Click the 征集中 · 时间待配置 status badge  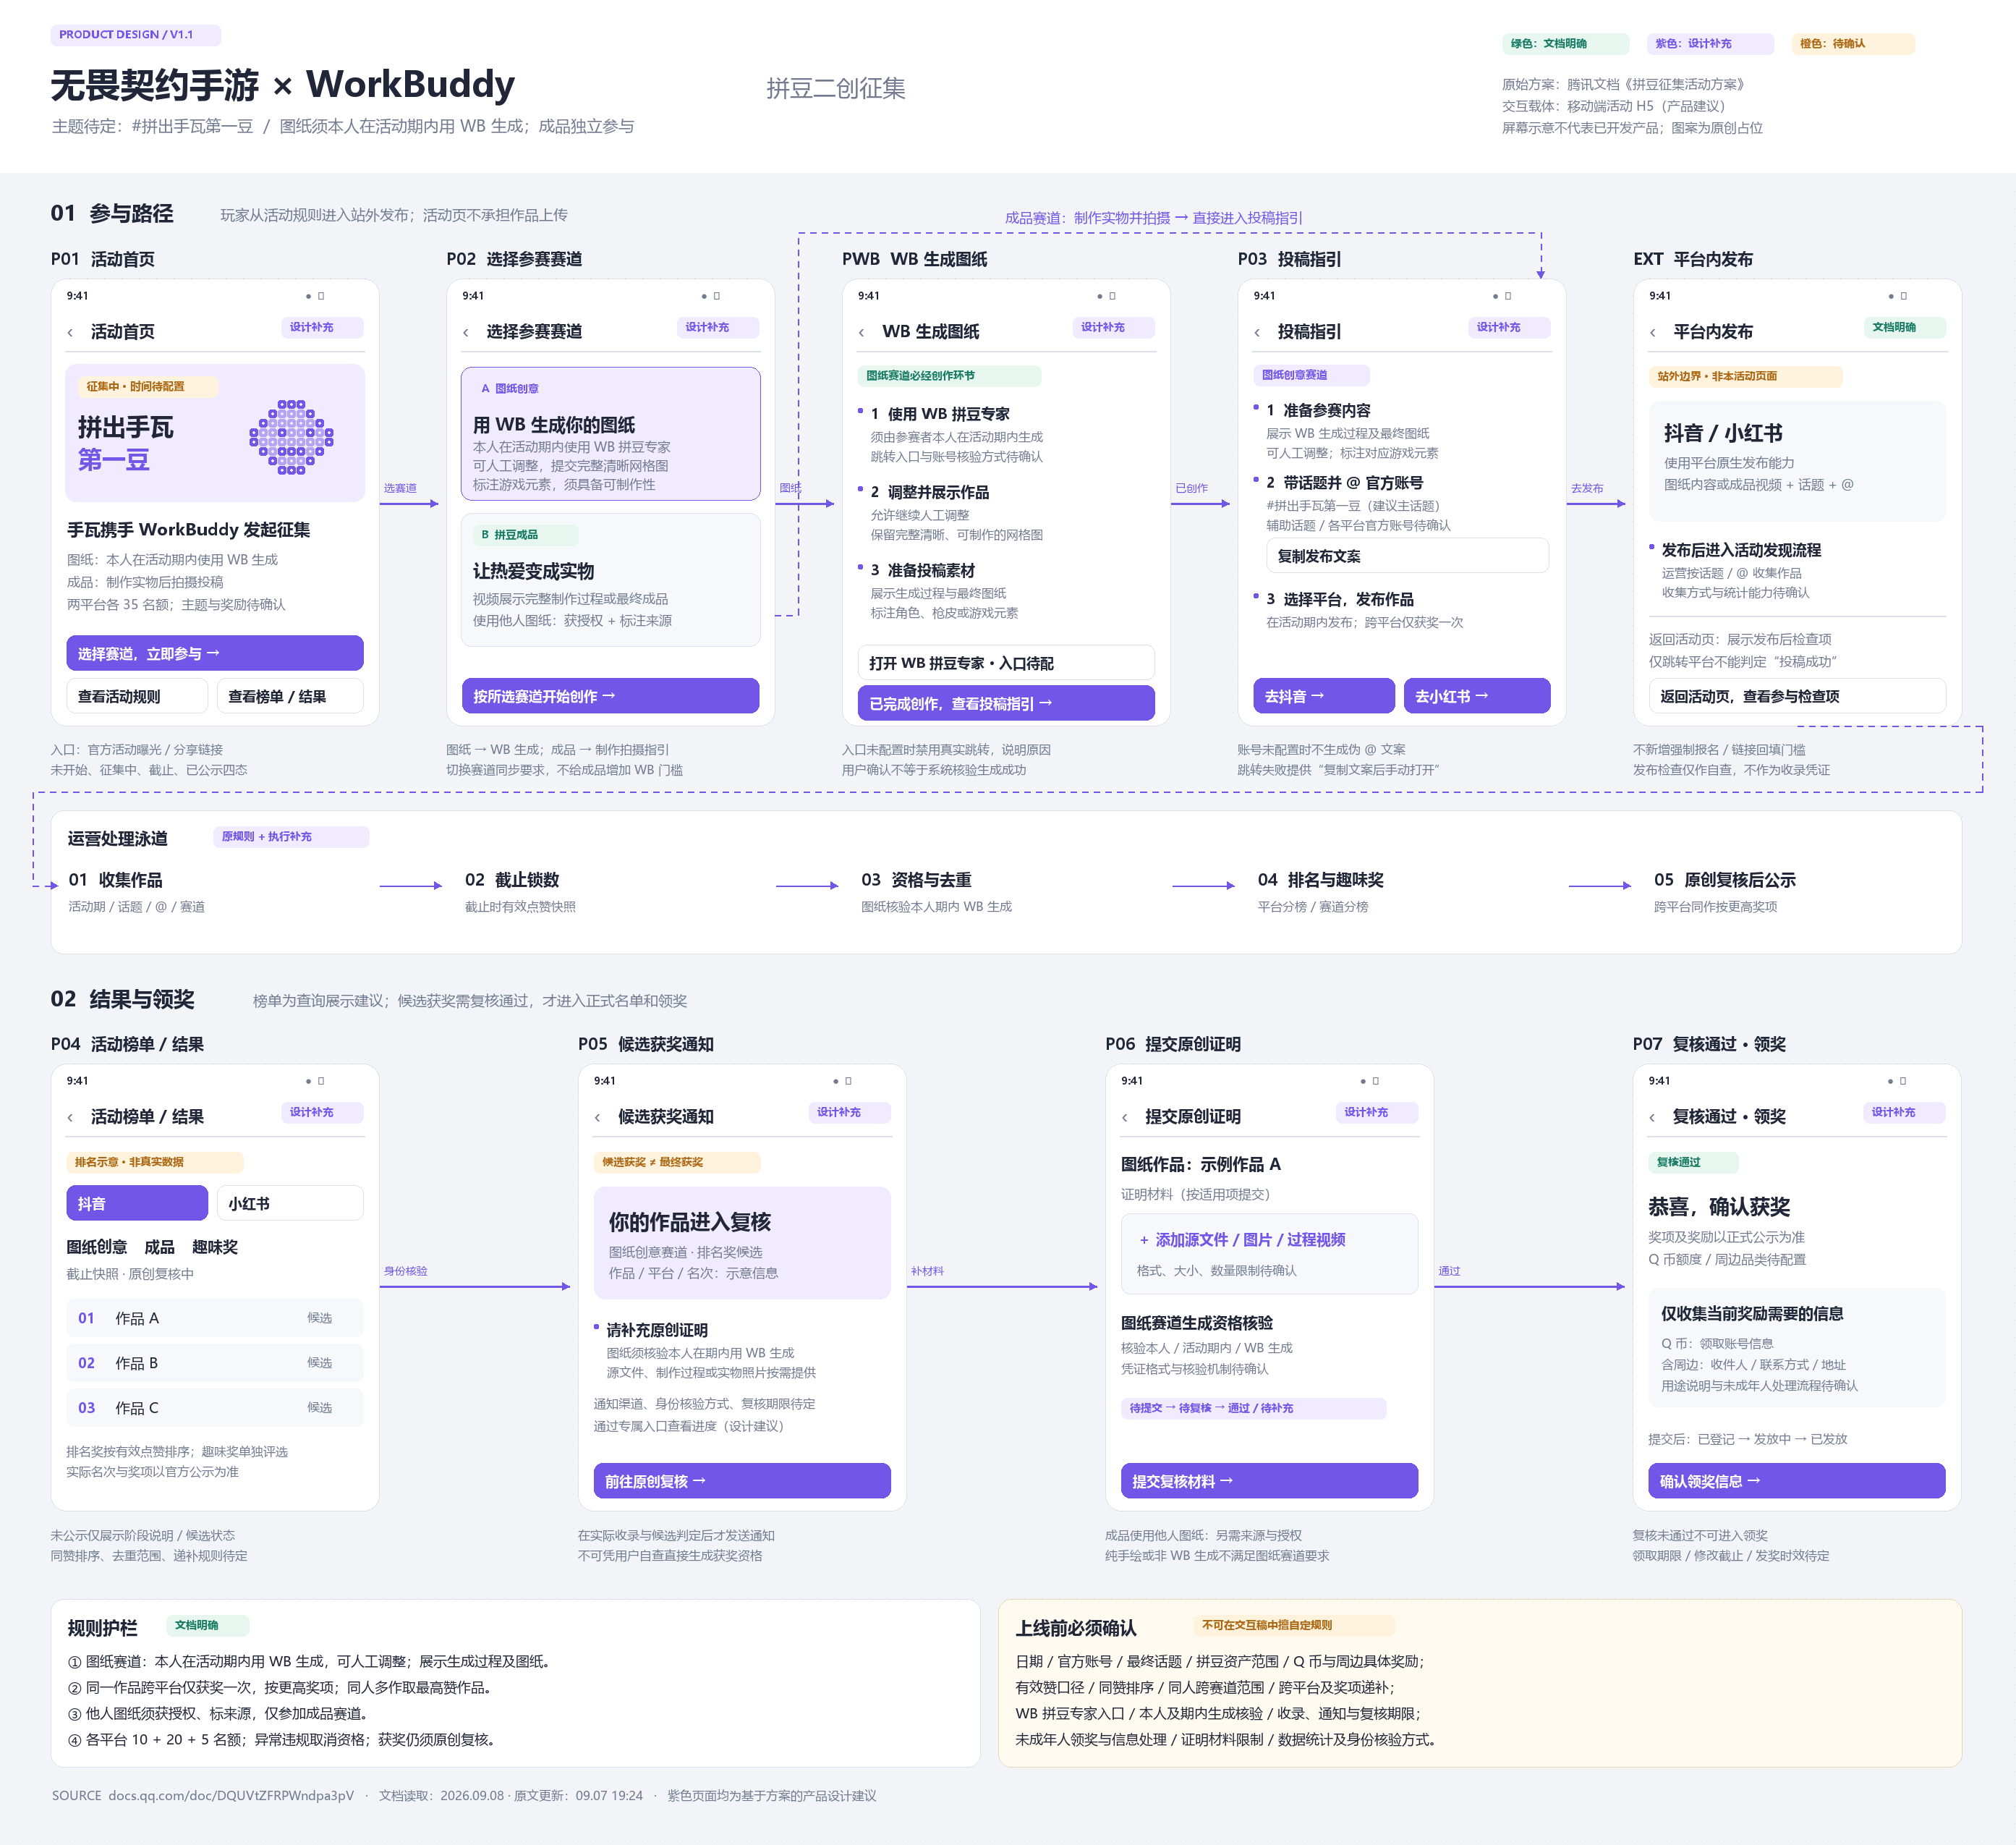click(148, 387)
